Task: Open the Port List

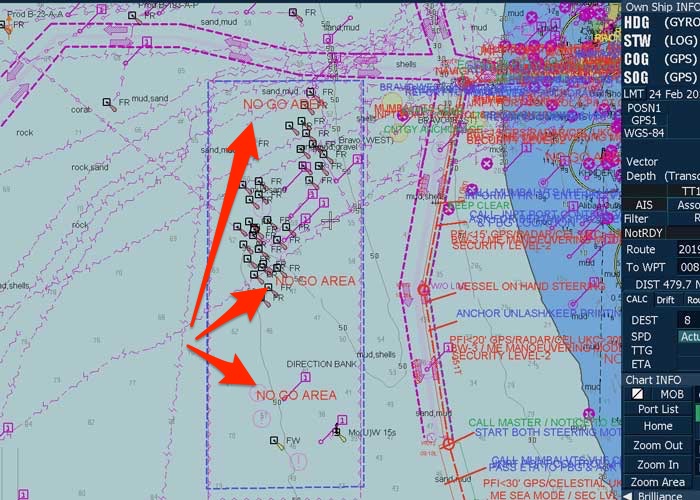Action: pos(658,409)
